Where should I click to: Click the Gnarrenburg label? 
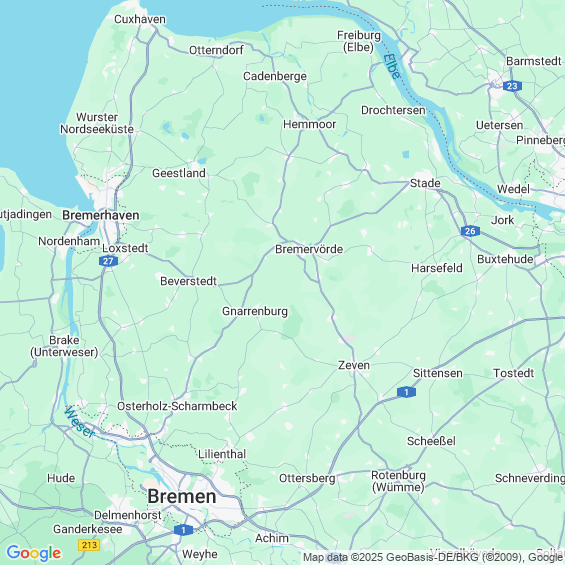255,311
